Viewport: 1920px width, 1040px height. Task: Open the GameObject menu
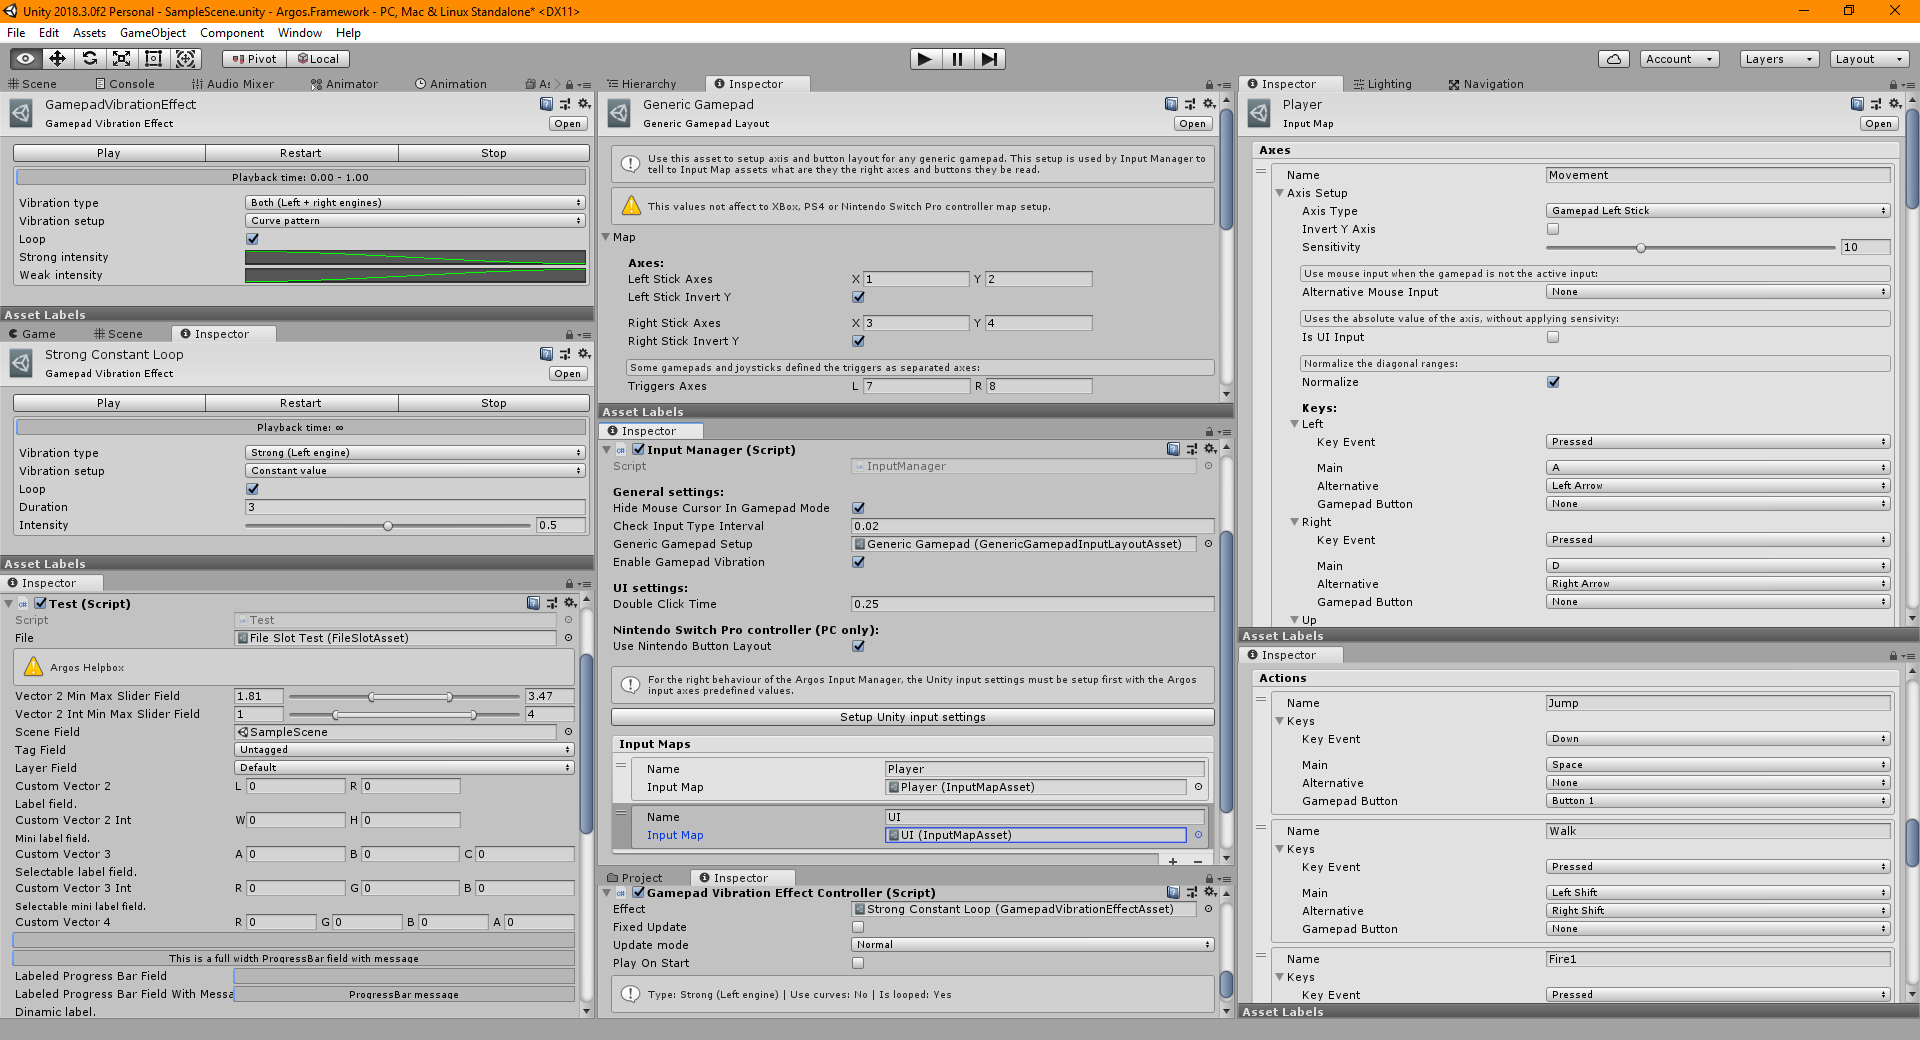(x=152, y=33)
